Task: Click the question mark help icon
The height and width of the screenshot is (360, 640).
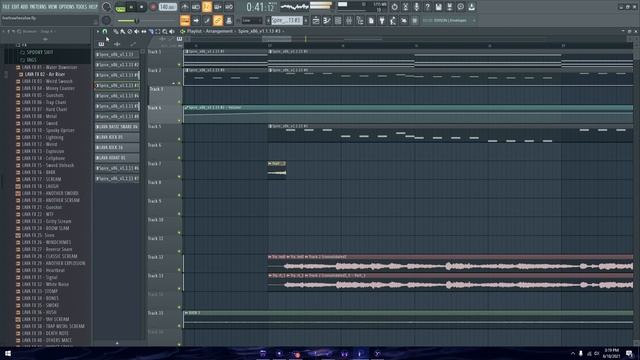Action: (427, 7)
